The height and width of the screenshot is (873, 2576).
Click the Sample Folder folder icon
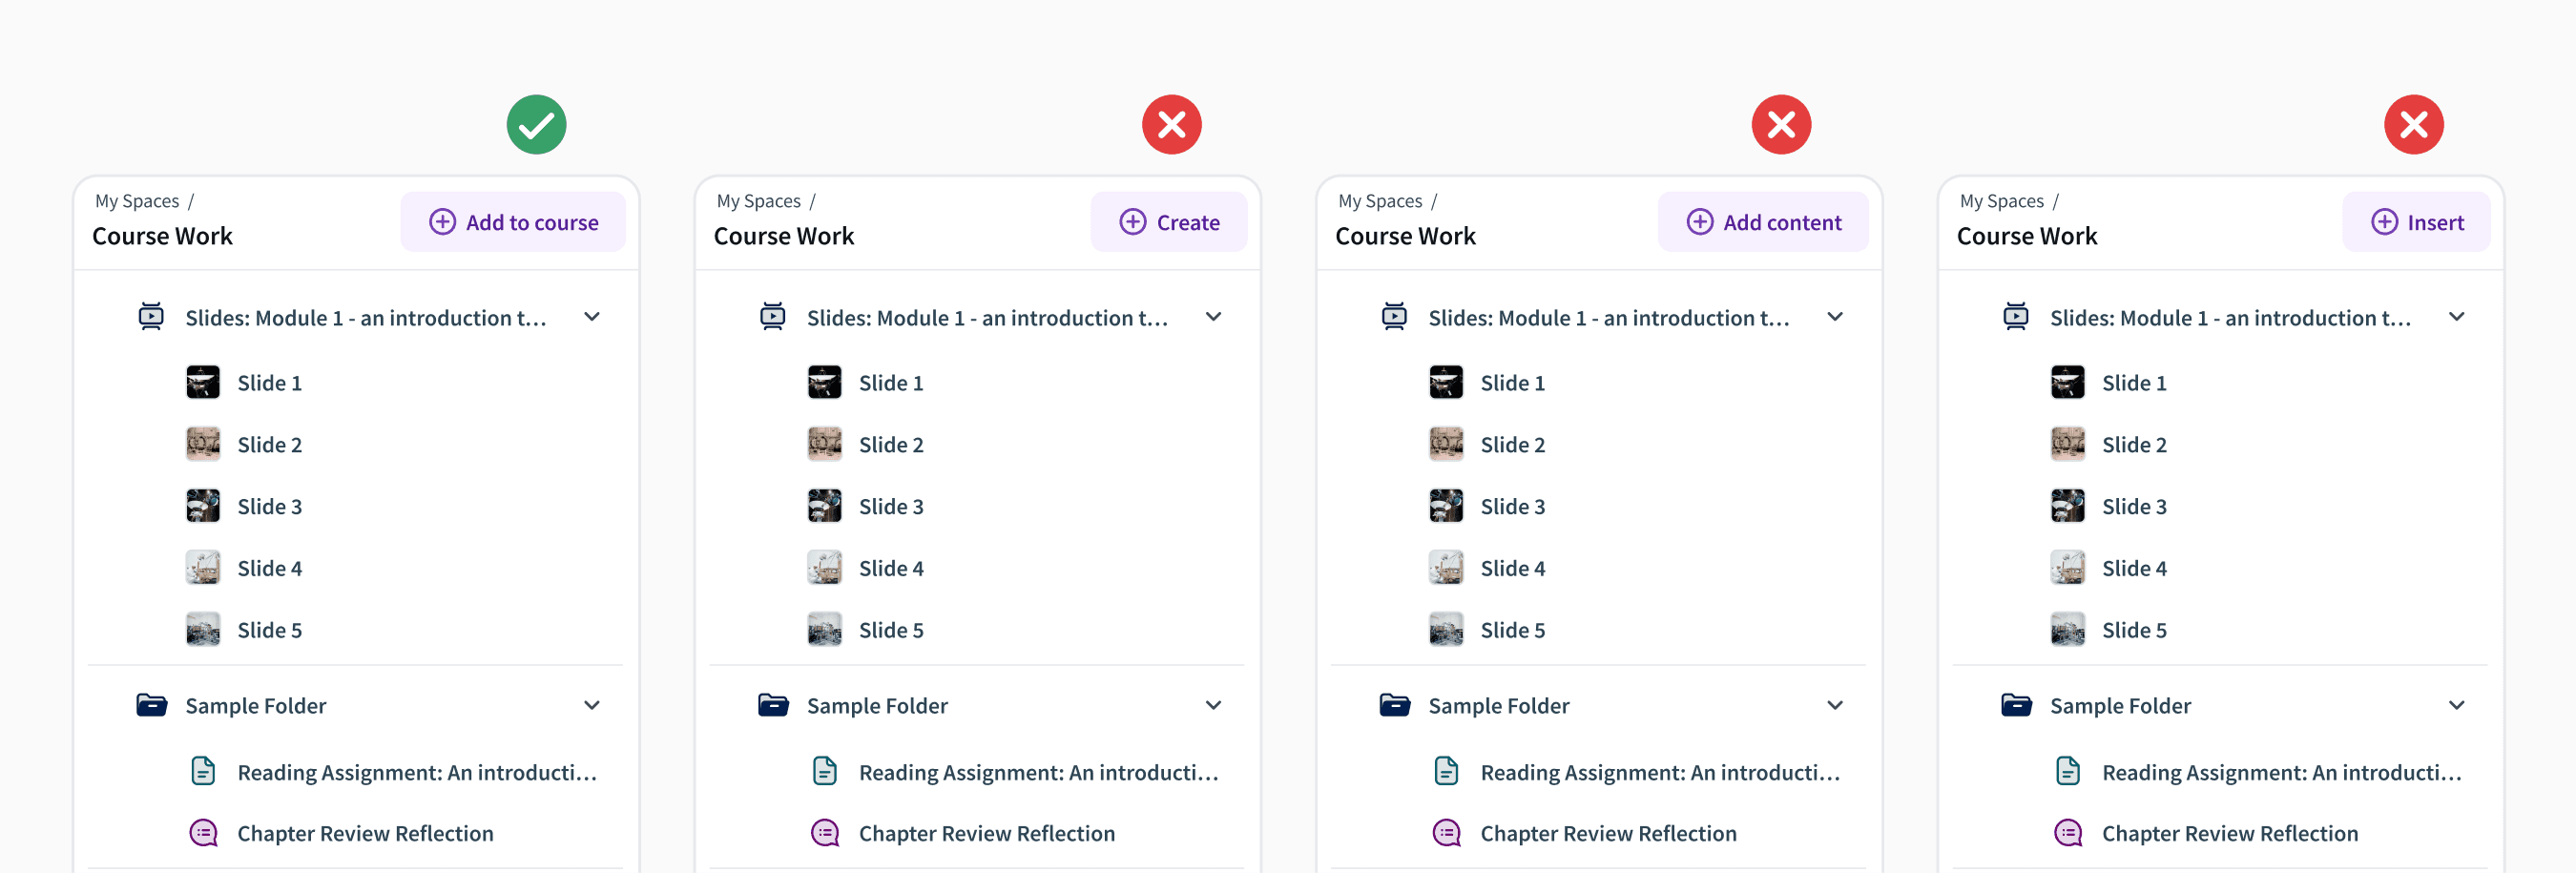pos(152,704)
